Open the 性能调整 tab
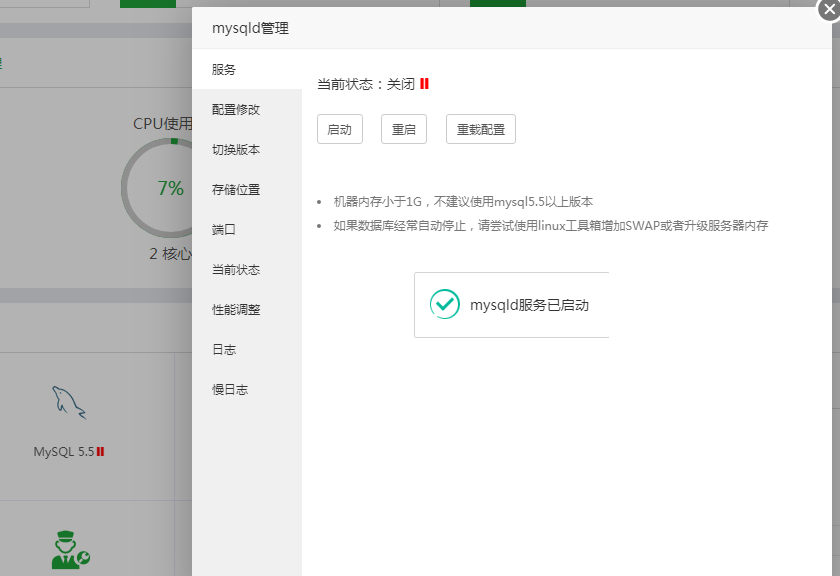840x576 pixels. click(x=247, y=309)
